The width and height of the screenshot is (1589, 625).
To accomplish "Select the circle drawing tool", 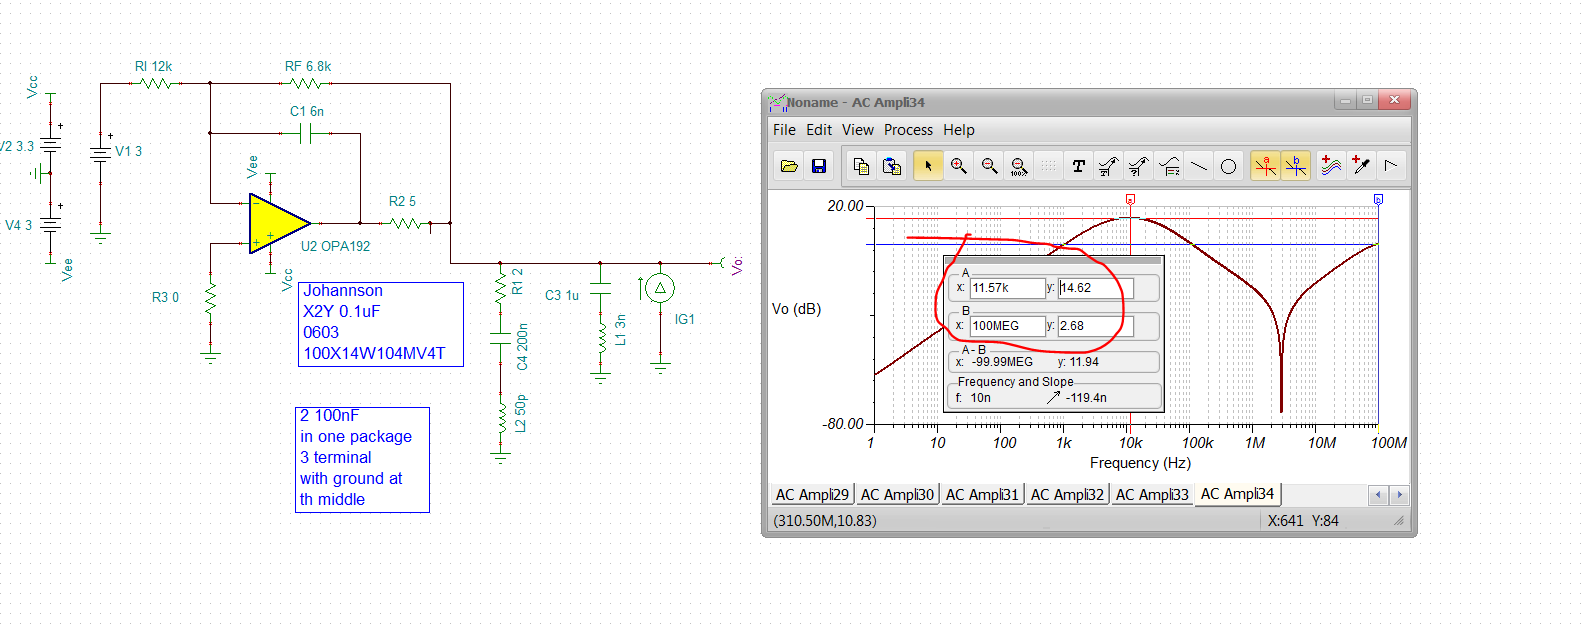I will 1229,166.
